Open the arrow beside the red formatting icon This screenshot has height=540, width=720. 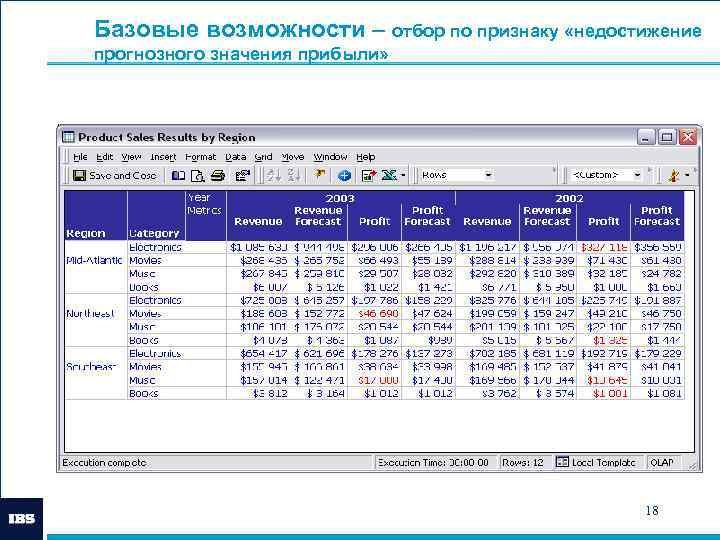[687, 175]
